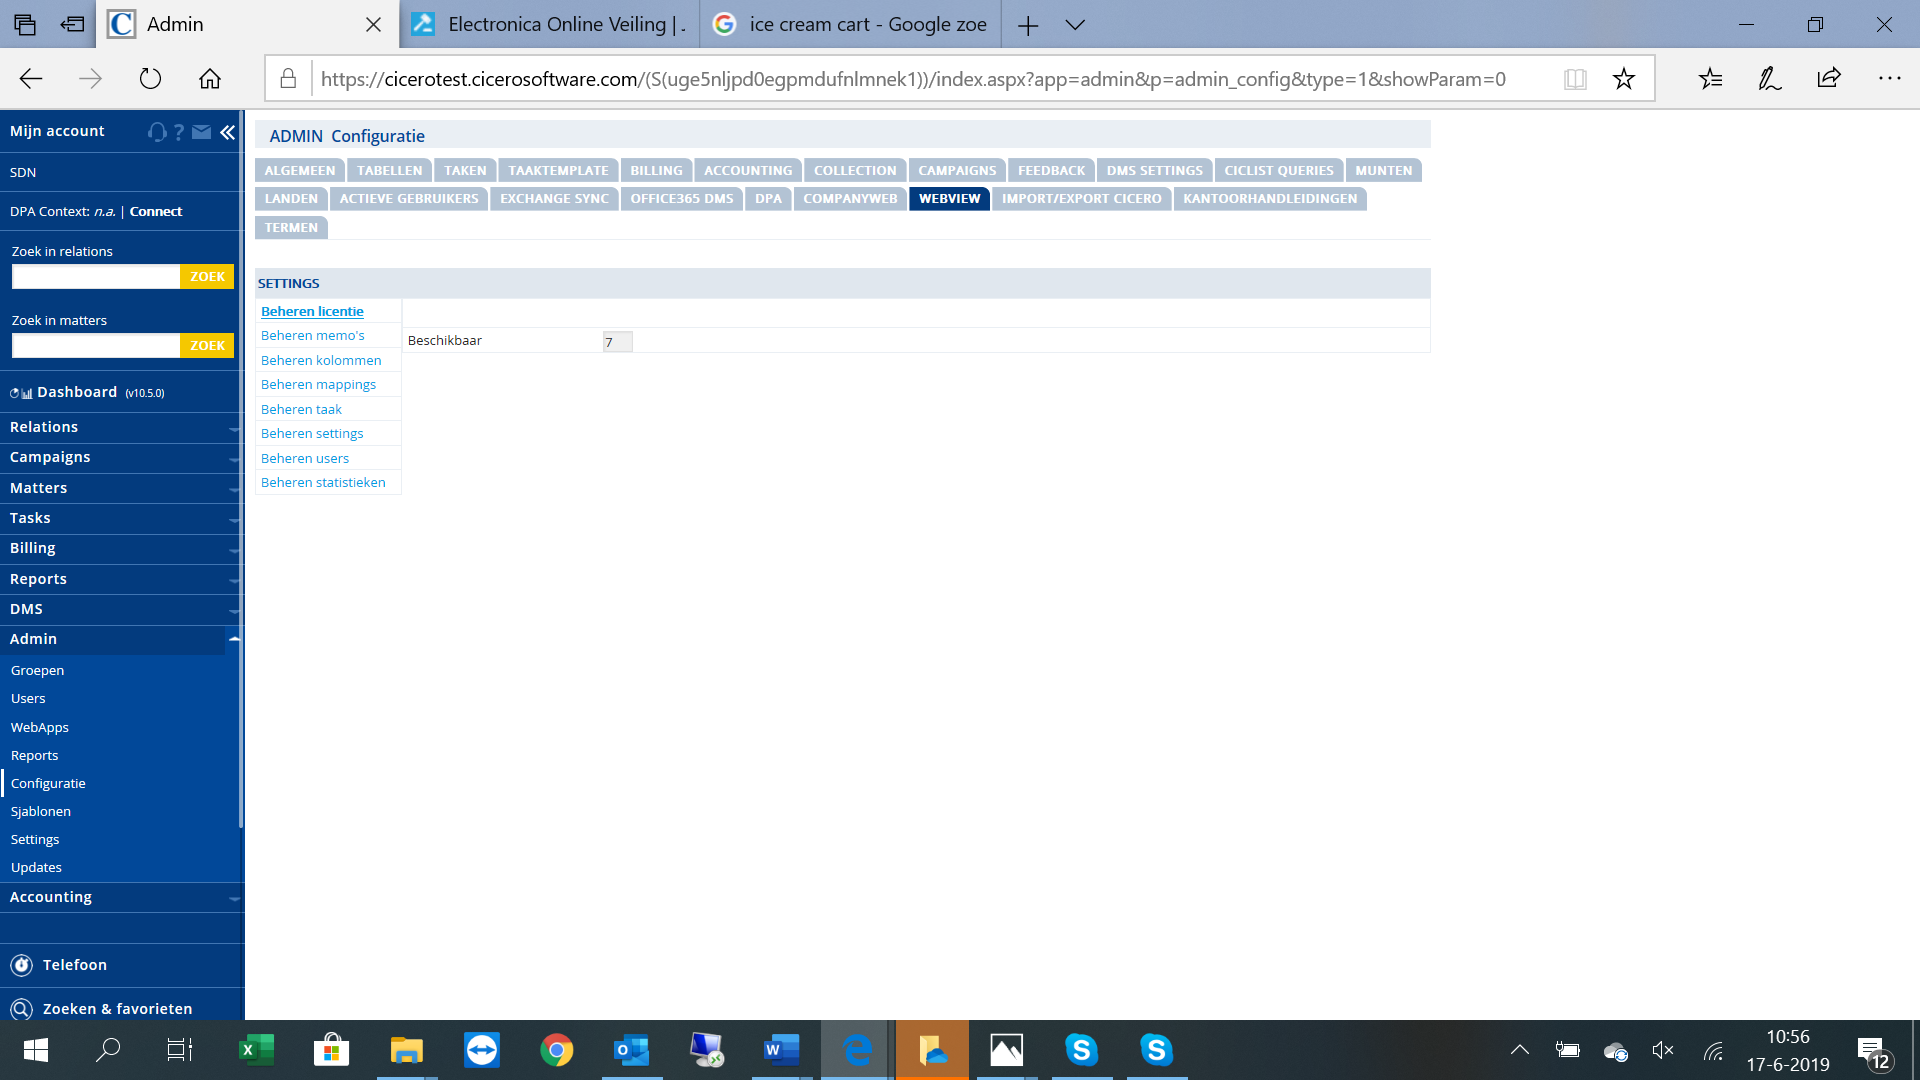Expand the Tasks menu section
The image size is (1920, 1080).
coord(120,518)
